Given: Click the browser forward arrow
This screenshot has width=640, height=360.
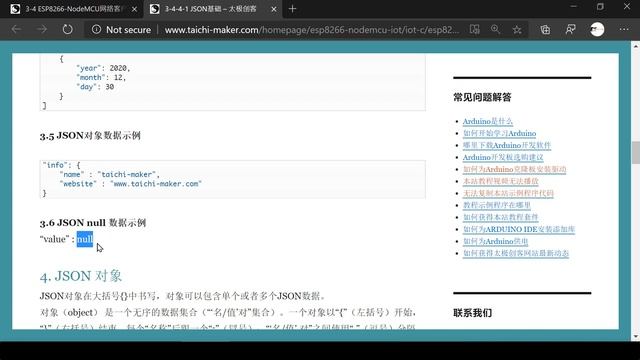Looking at the screenshot, I should [42, 29].
